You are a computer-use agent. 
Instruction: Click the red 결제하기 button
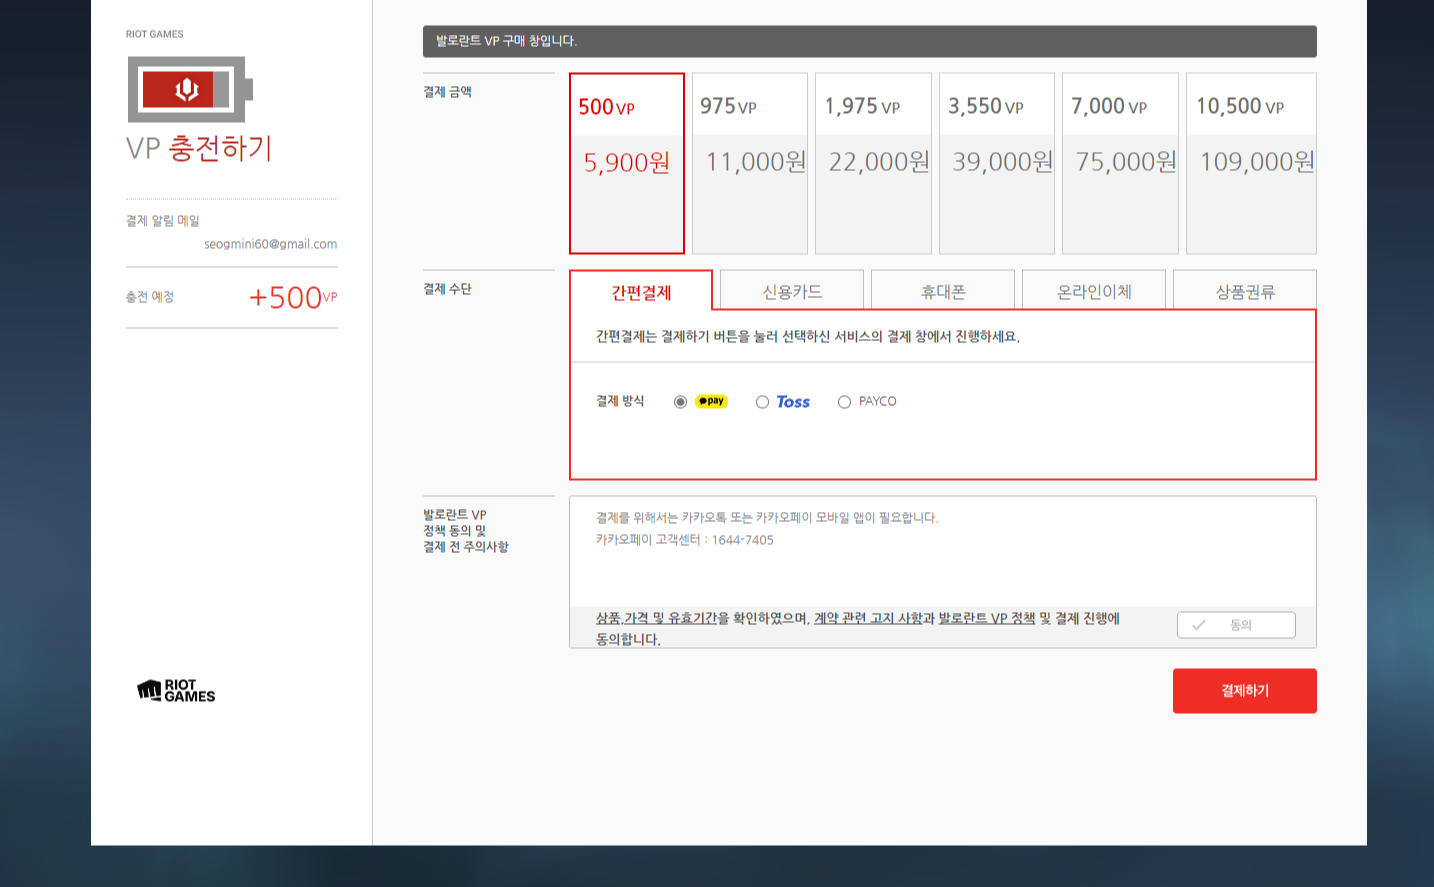pos(1245,691)
